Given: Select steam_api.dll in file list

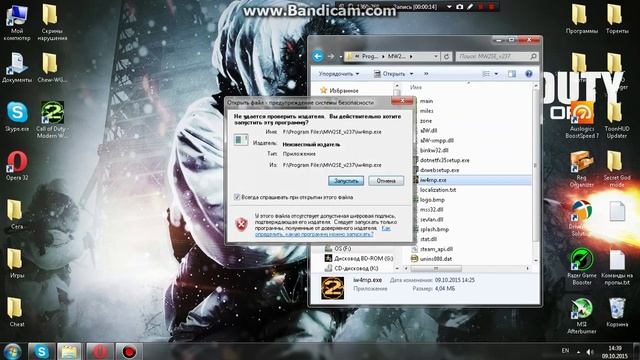Looking at the screenshot, I should point(436,249).
